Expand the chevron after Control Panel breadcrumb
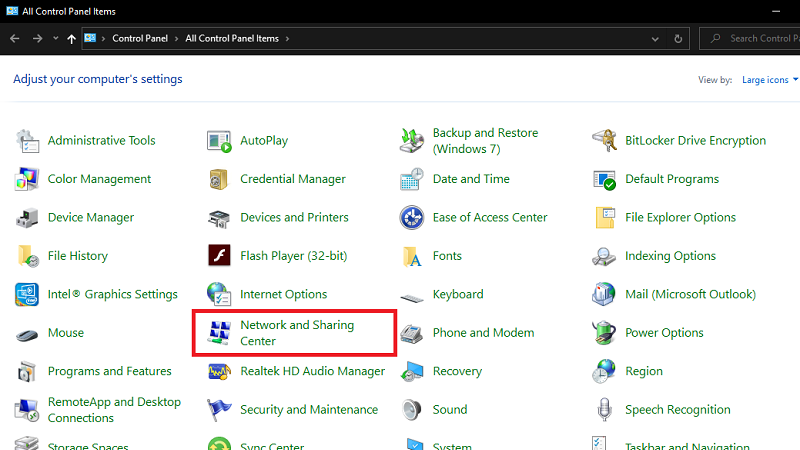Viewport: 800px width, 450px height. tap(177, 39)
